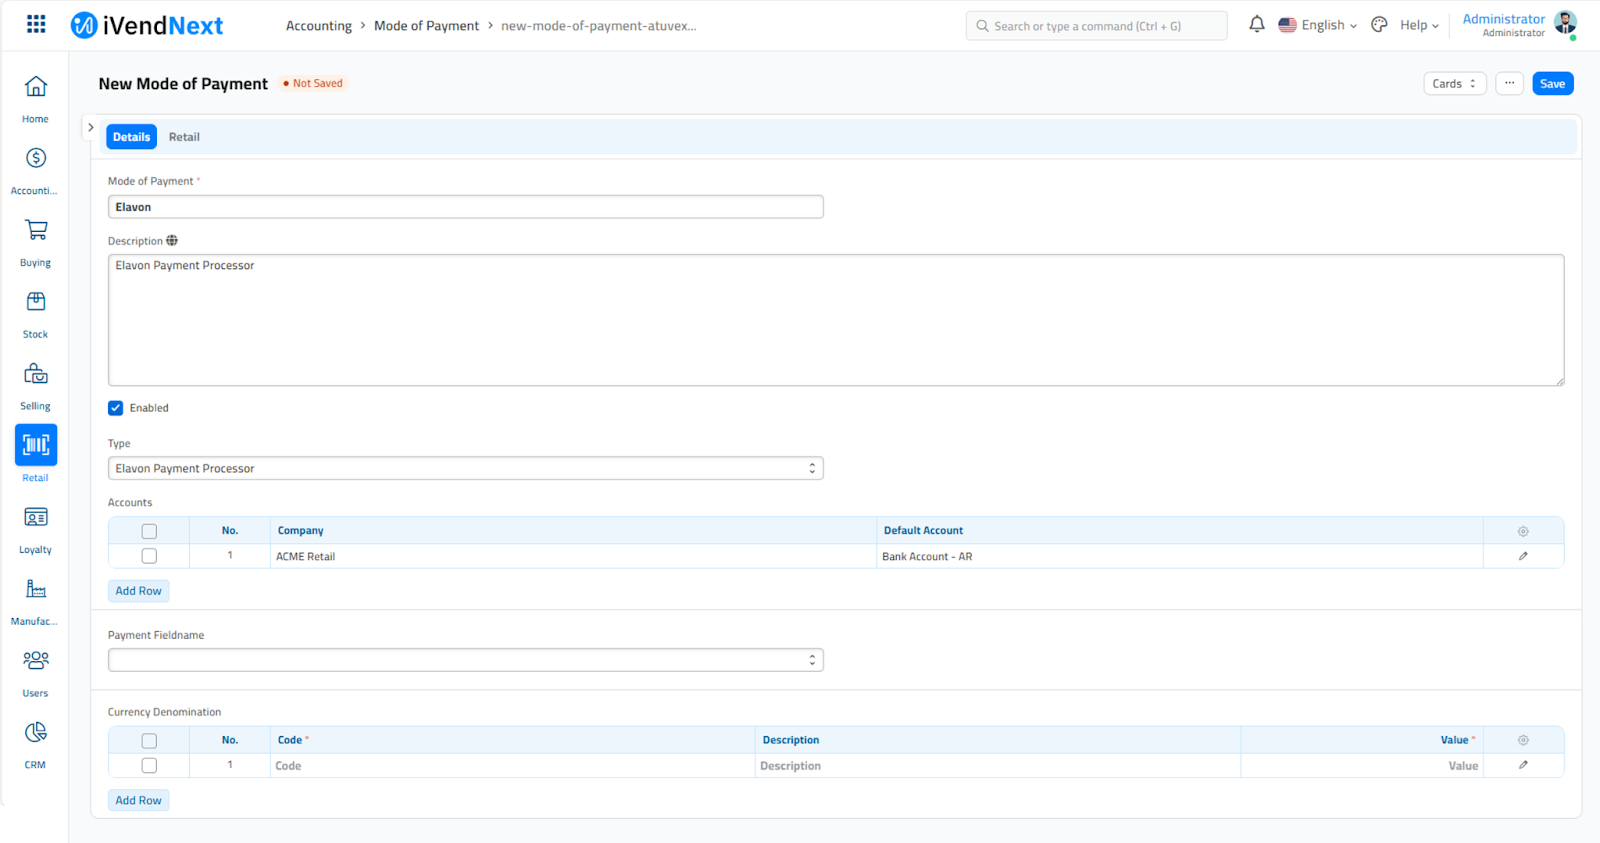Toggle the Enabled checkbox
This screenshot has height=843, width=1600.
pyautogui.click(x=116, y=408)
